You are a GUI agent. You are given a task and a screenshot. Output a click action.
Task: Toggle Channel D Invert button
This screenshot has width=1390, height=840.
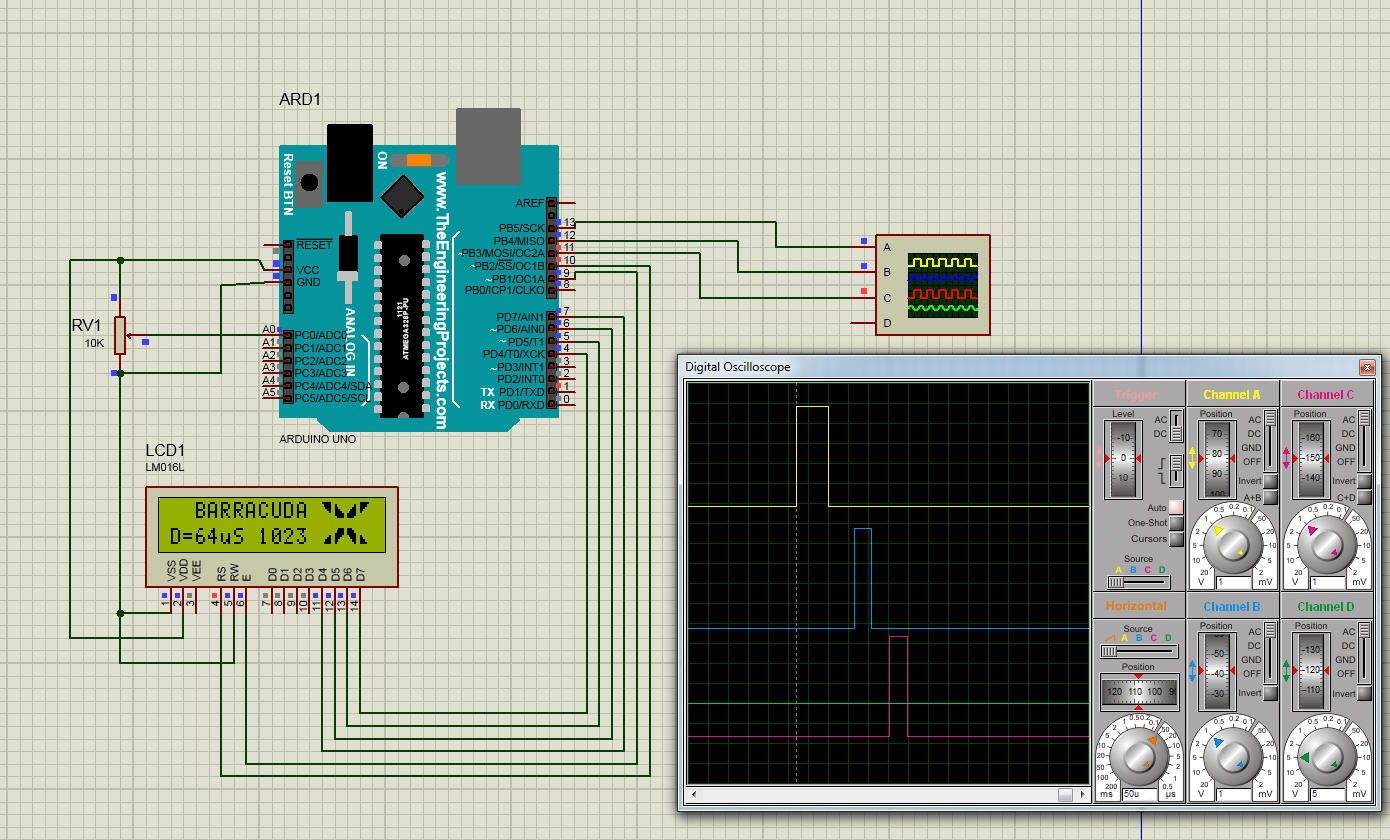[1363, 693]
